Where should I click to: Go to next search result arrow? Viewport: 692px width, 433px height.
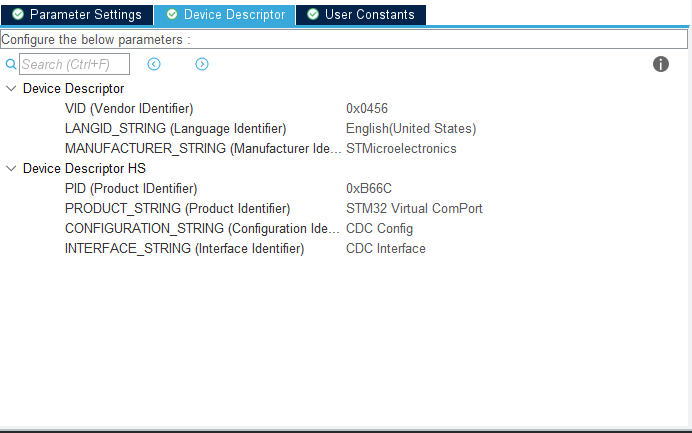pyautogui.click(x=202, y=64)
